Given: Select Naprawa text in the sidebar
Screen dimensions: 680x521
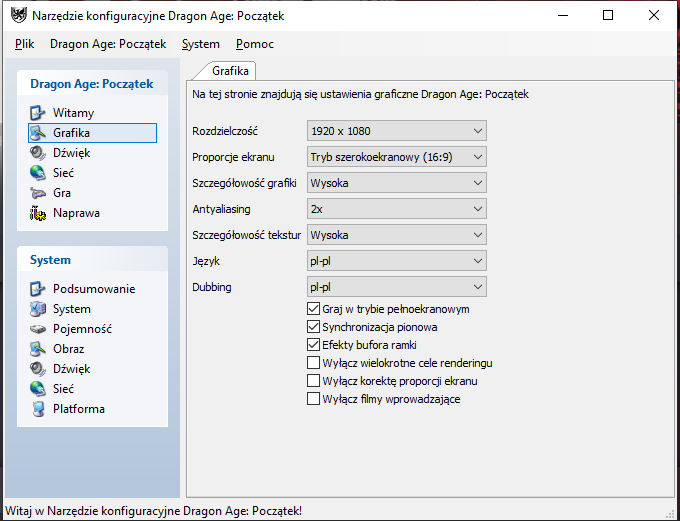Looking at the screenshot, I should coord(76,213).
